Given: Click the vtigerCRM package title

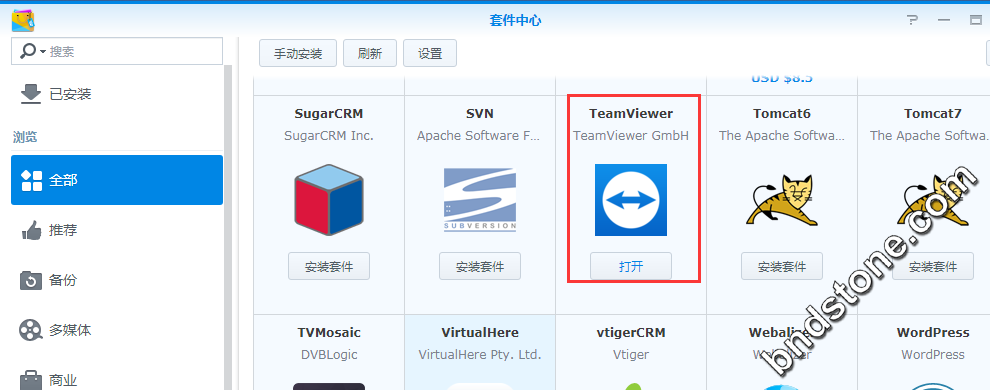Looking at the screenshot, I should (x=631, y=333).
